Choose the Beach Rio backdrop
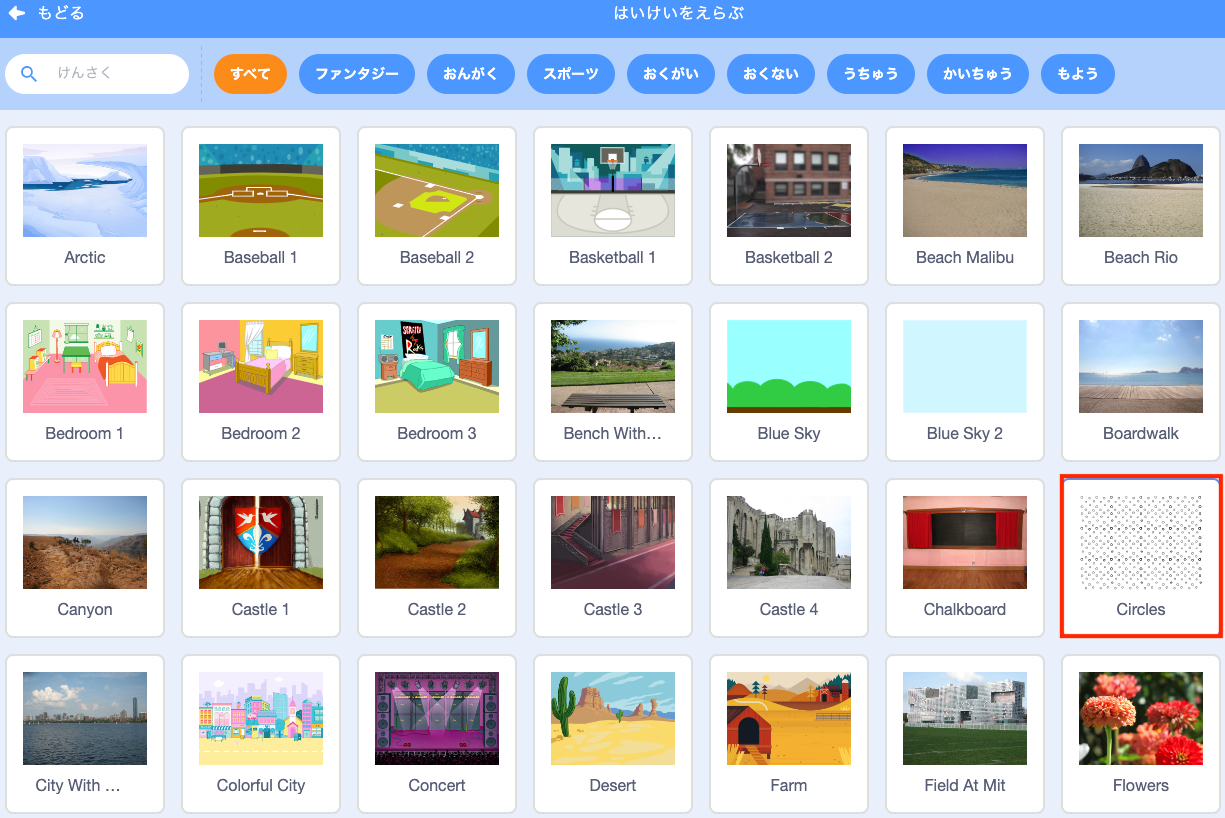The image size is (1225, 818). click(1141, 206)
